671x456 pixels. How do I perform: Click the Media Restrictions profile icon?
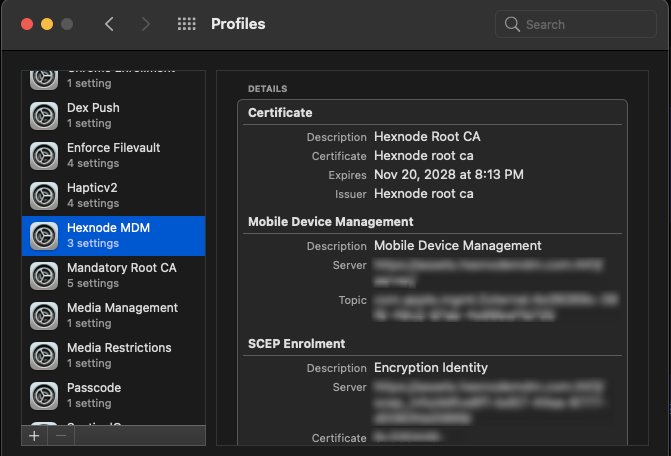click(44, 356)
